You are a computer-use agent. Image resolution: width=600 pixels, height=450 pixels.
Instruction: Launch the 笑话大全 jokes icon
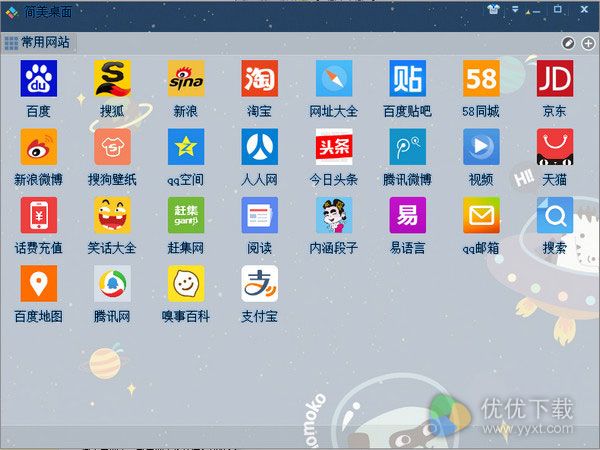[x=112, y=215]
